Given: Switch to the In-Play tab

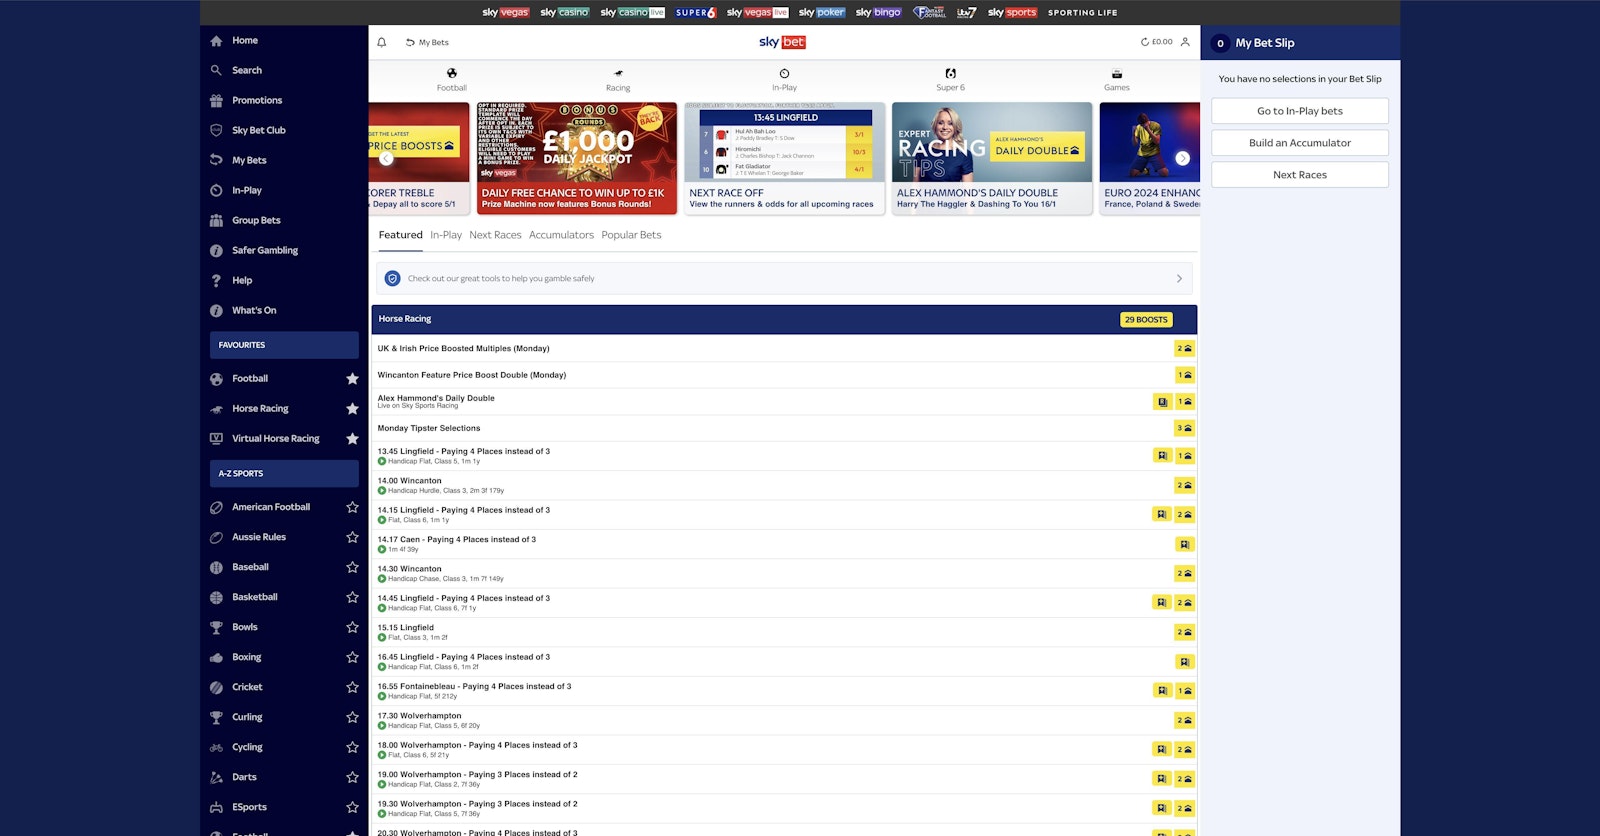Looking at the screenshot, I should [446, 235].
